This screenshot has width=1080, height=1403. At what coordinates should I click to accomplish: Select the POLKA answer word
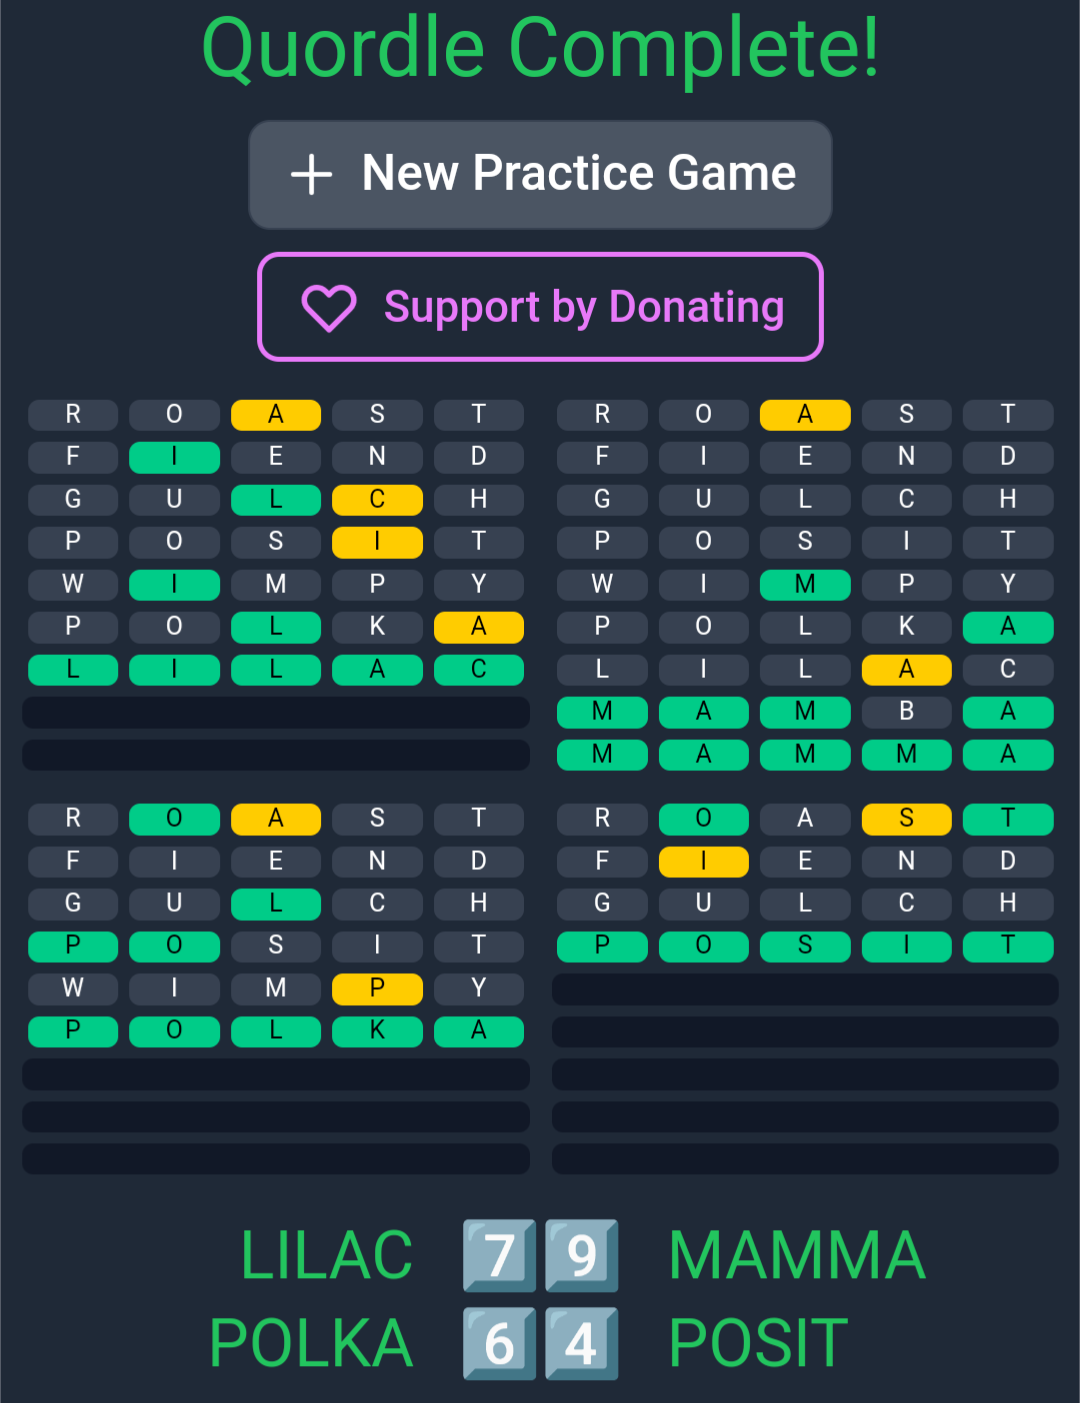[x=311, y=1343]
